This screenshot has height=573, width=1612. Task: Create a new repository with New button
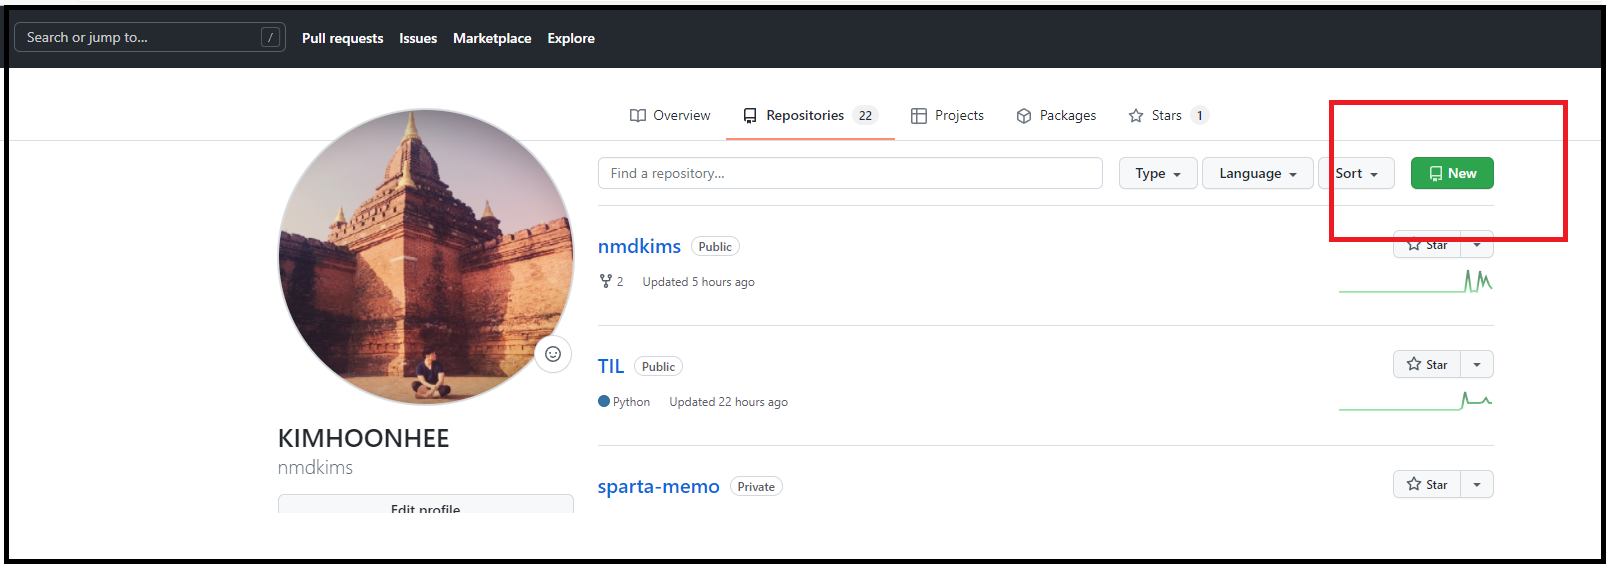1452,173
